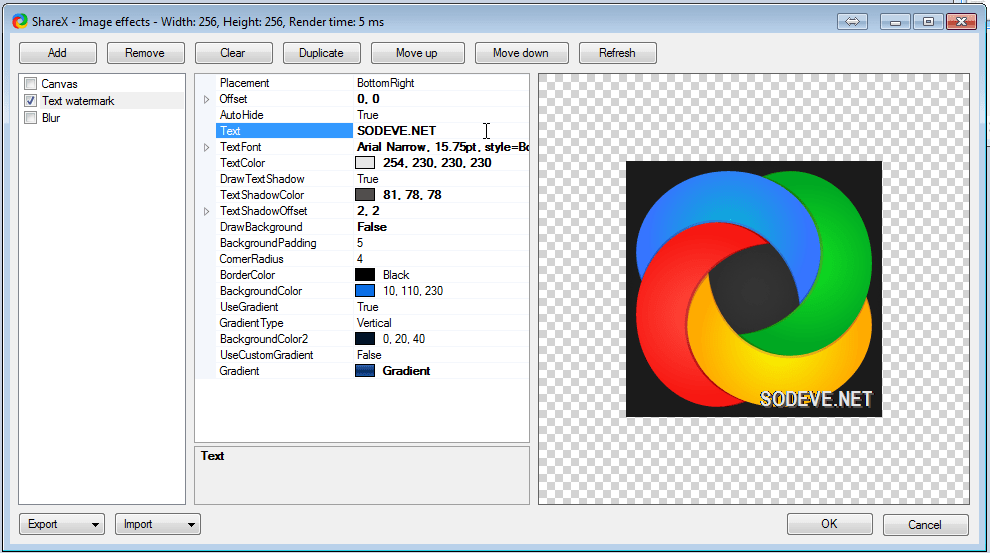The width and height of the screenshot is (990, 553).
Task: Click the TextShadowOffset value 2, 2
Action: (368, 211)
